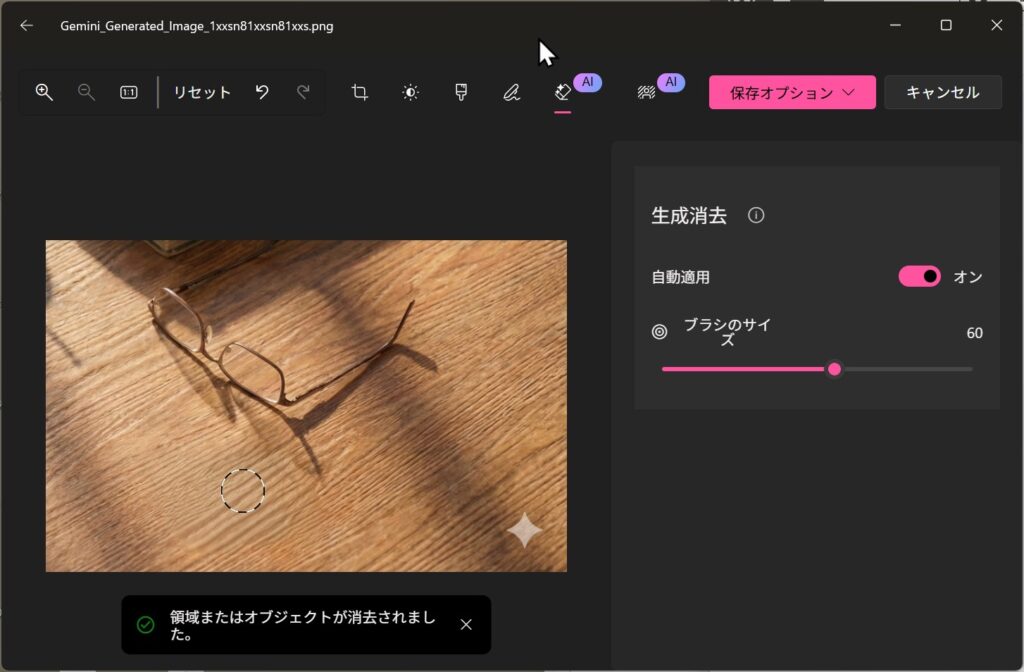Turn off the 自動適用 toggle

(919, 277)
